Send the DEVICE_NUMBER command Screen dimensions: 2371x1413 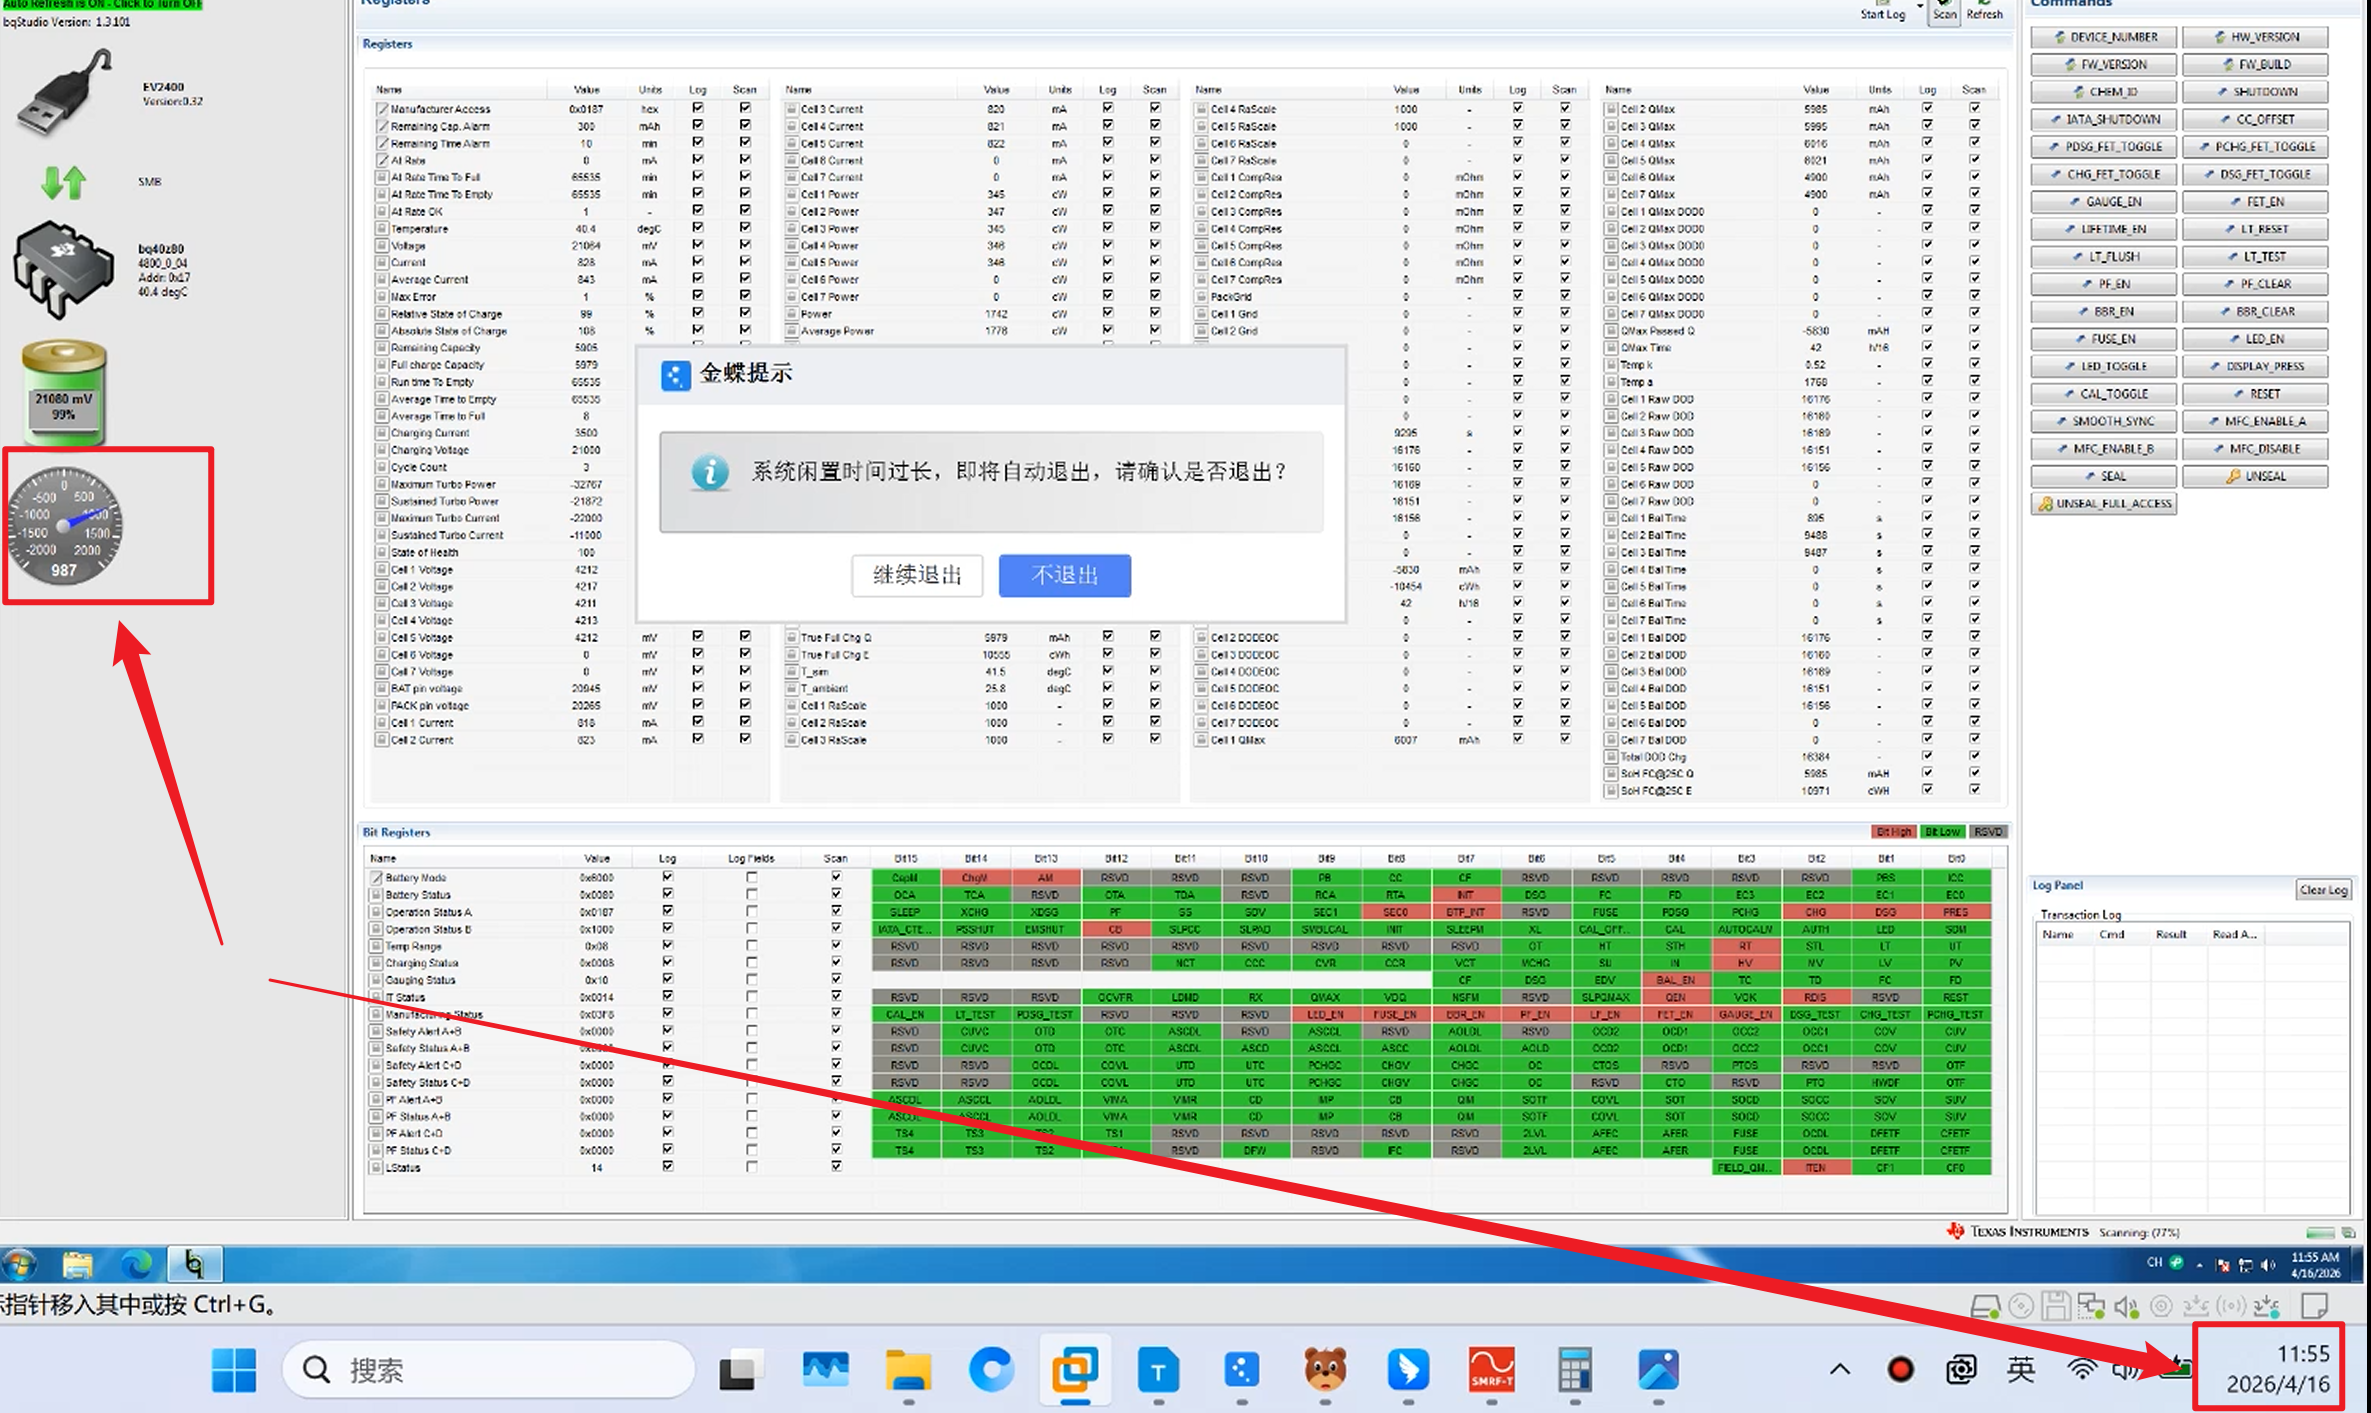pyautogui.click(x=2104, y=37)
